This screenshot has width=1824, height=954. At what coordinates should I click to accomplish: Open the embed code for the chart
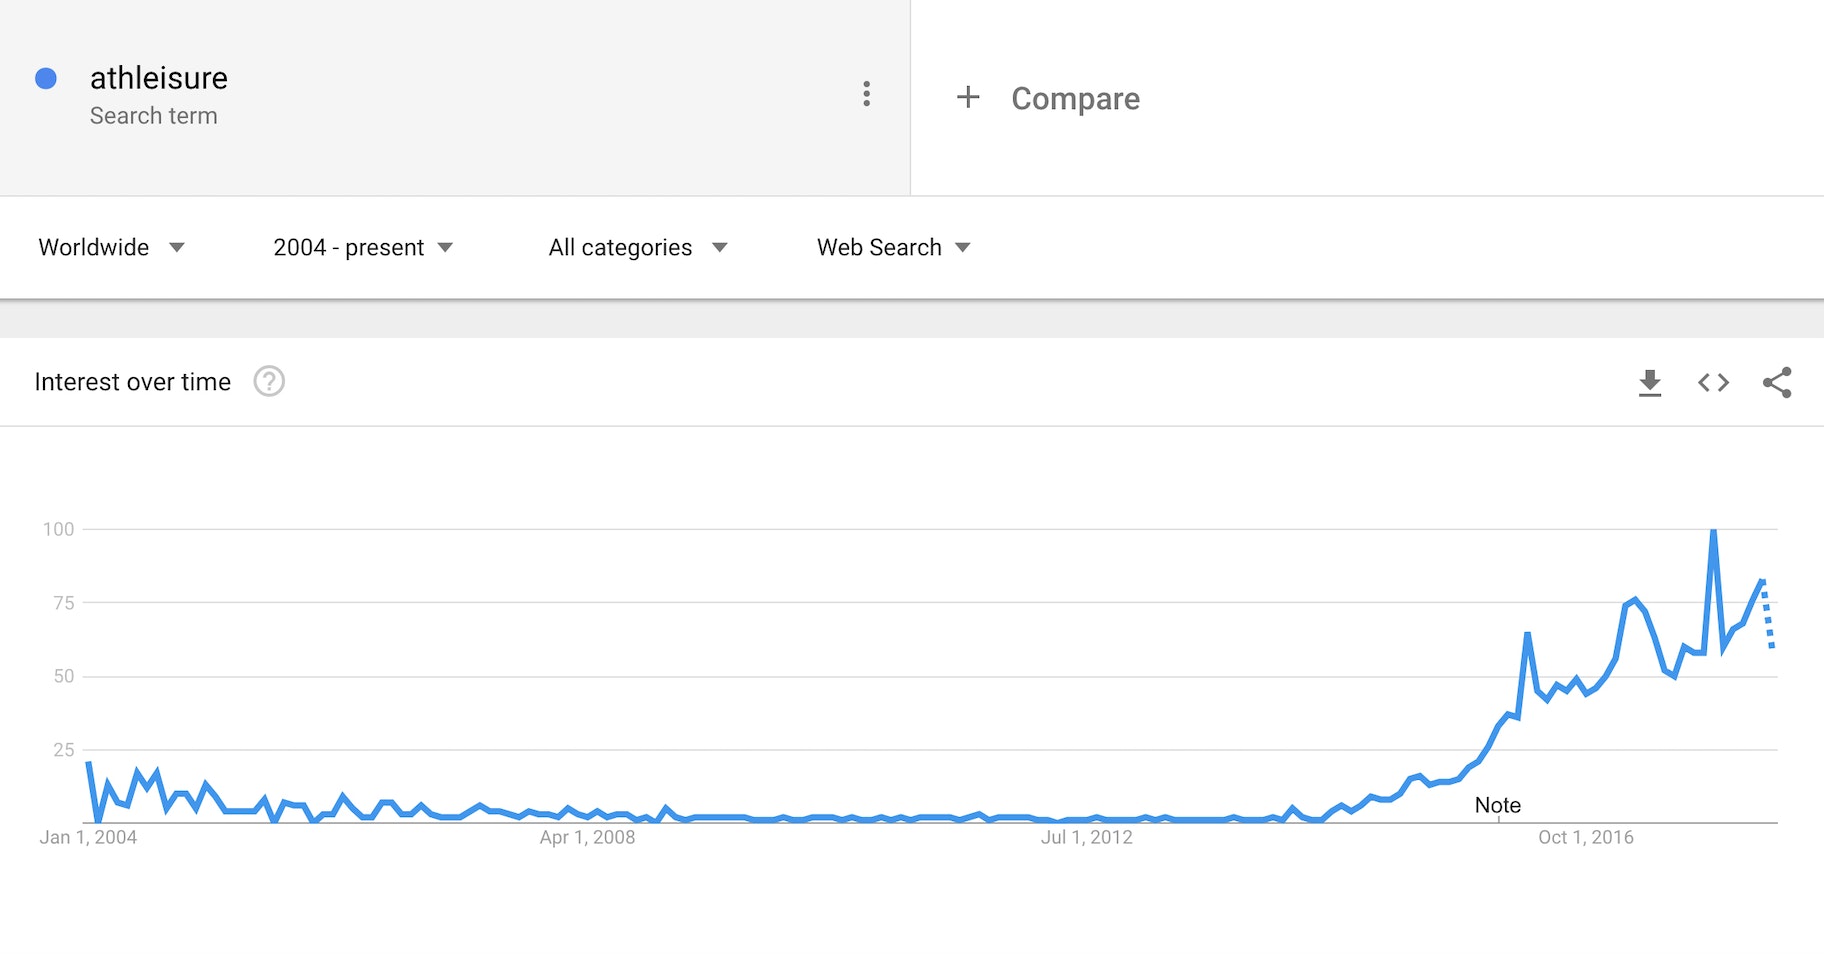[1713, 382]
